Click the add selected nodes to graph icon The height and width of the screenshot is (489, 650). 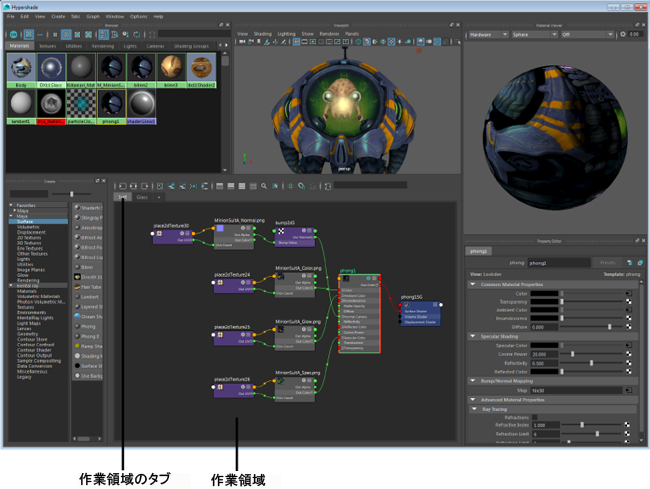coord(171,186)
